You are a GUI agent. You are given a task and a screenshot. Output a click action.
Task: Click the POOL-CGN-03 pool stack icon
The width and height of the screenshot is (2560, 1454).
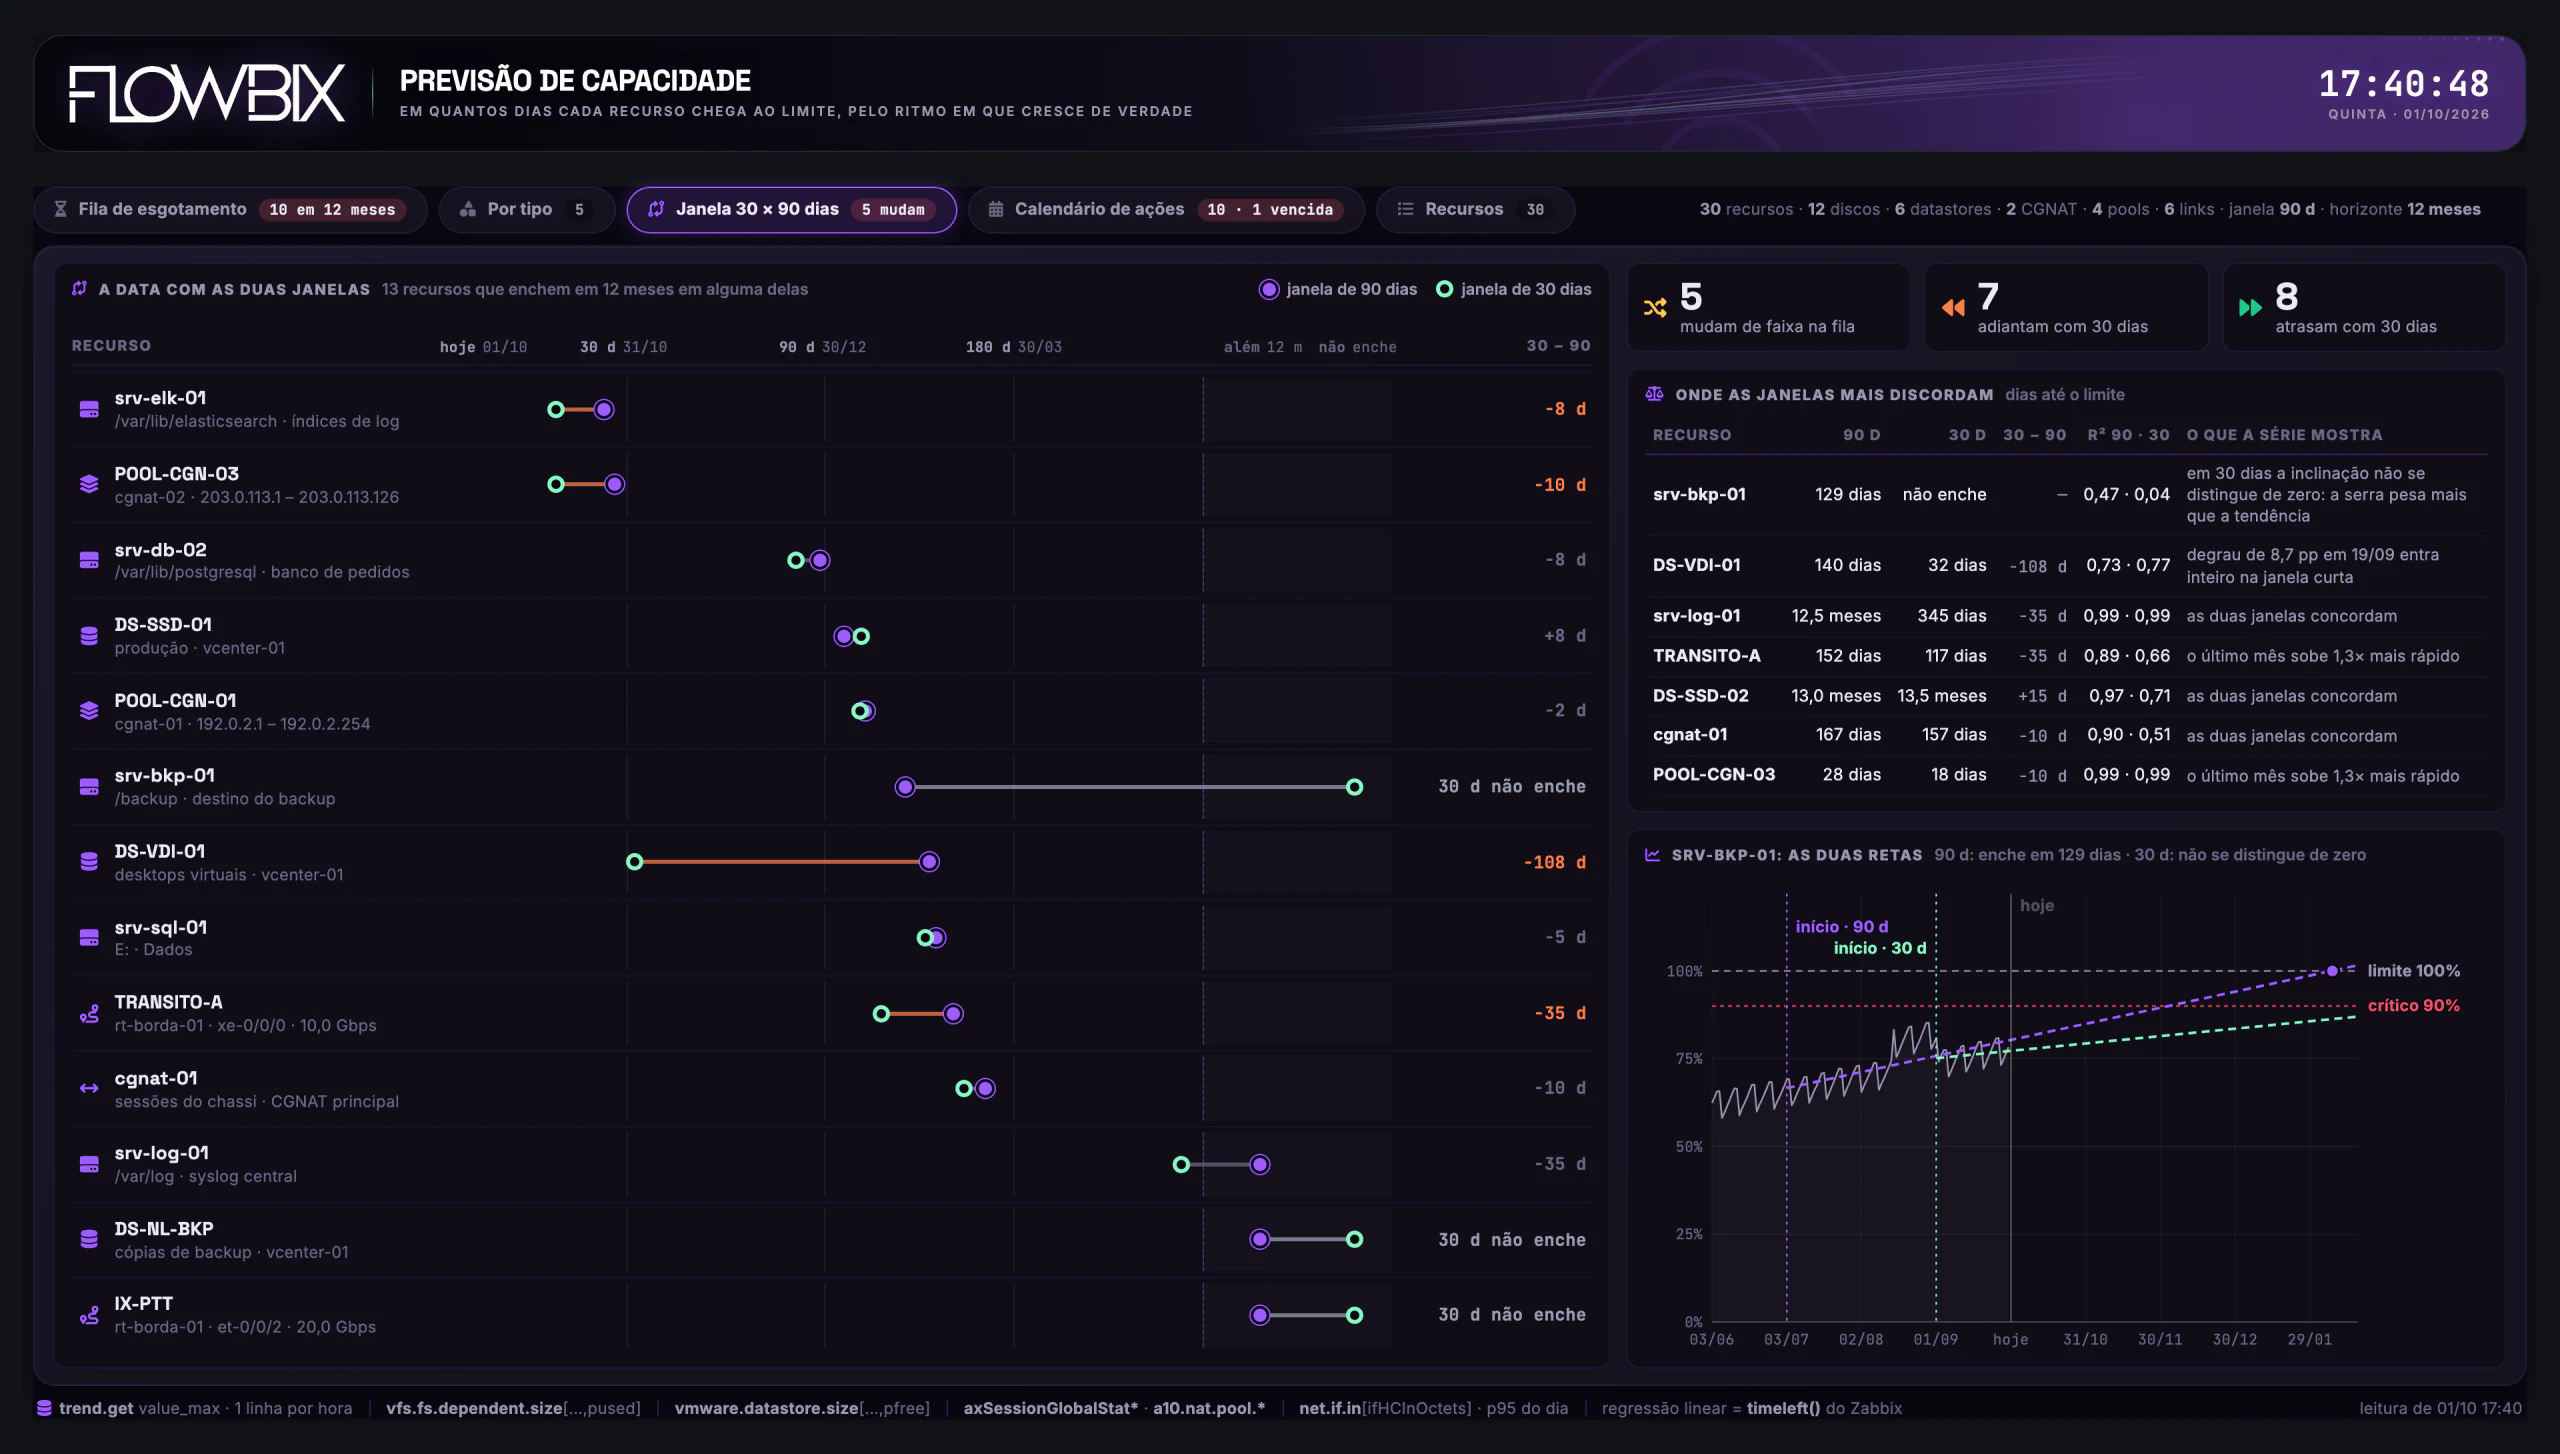tap(89, 484)
